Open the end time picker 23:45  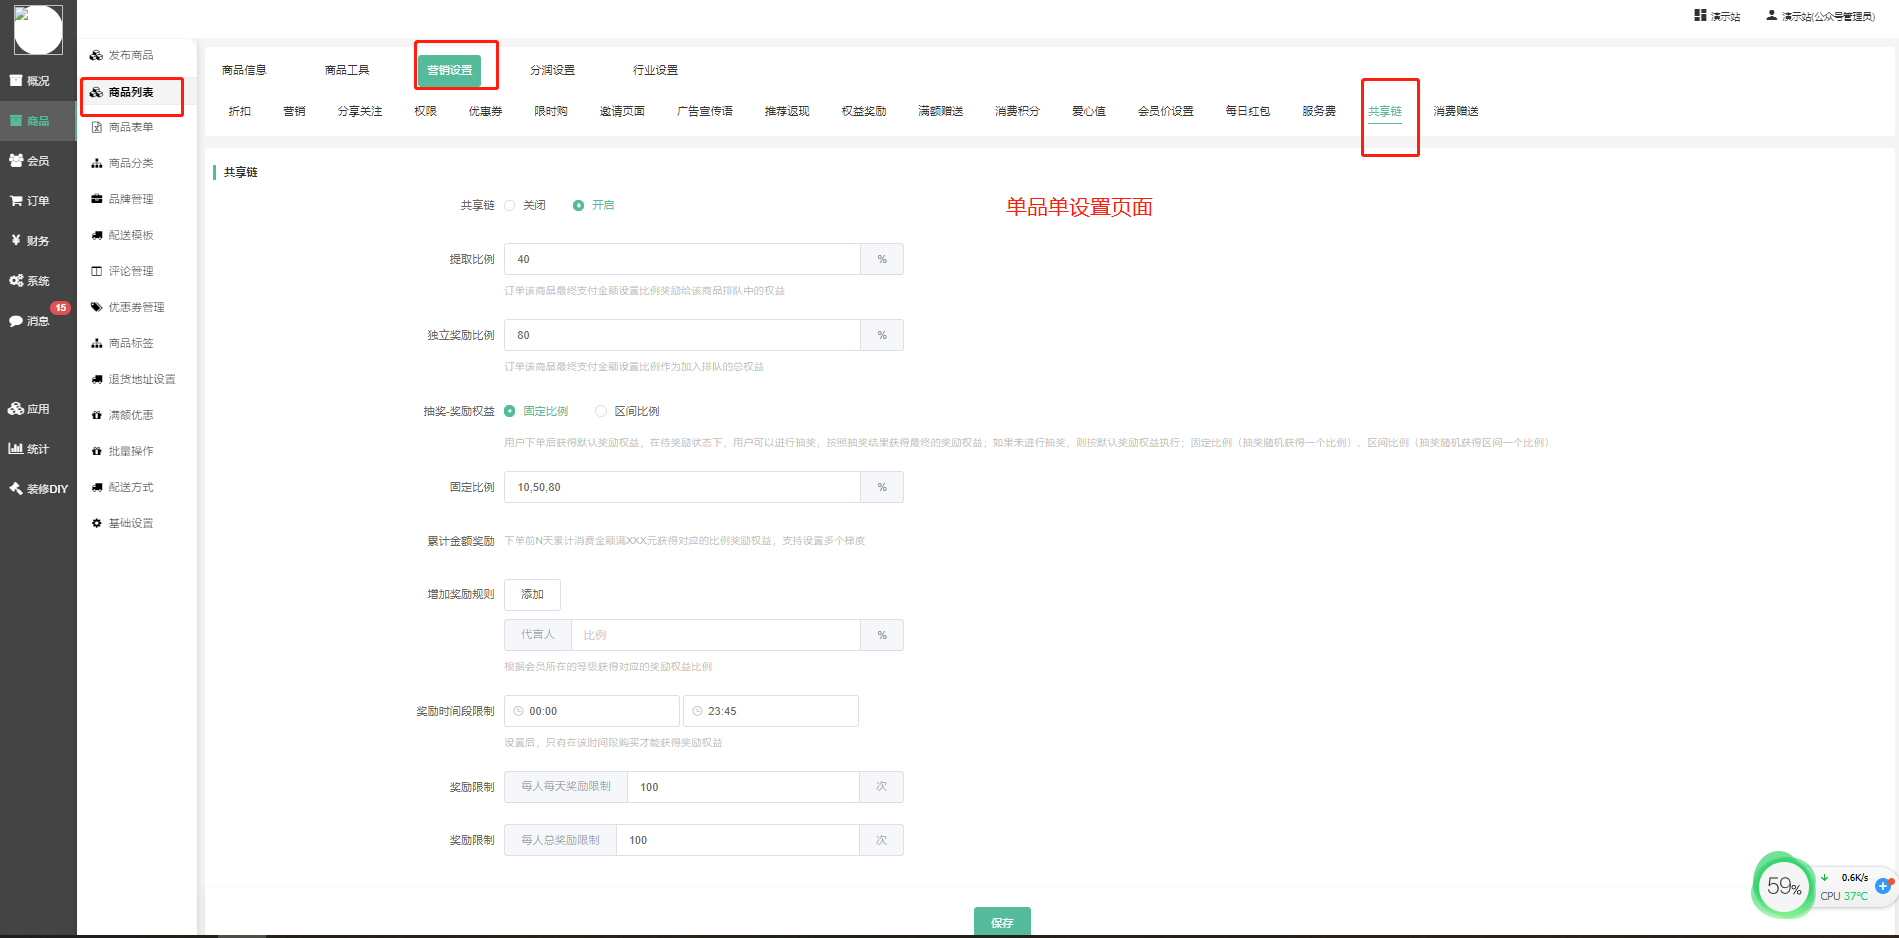[770, 711]
